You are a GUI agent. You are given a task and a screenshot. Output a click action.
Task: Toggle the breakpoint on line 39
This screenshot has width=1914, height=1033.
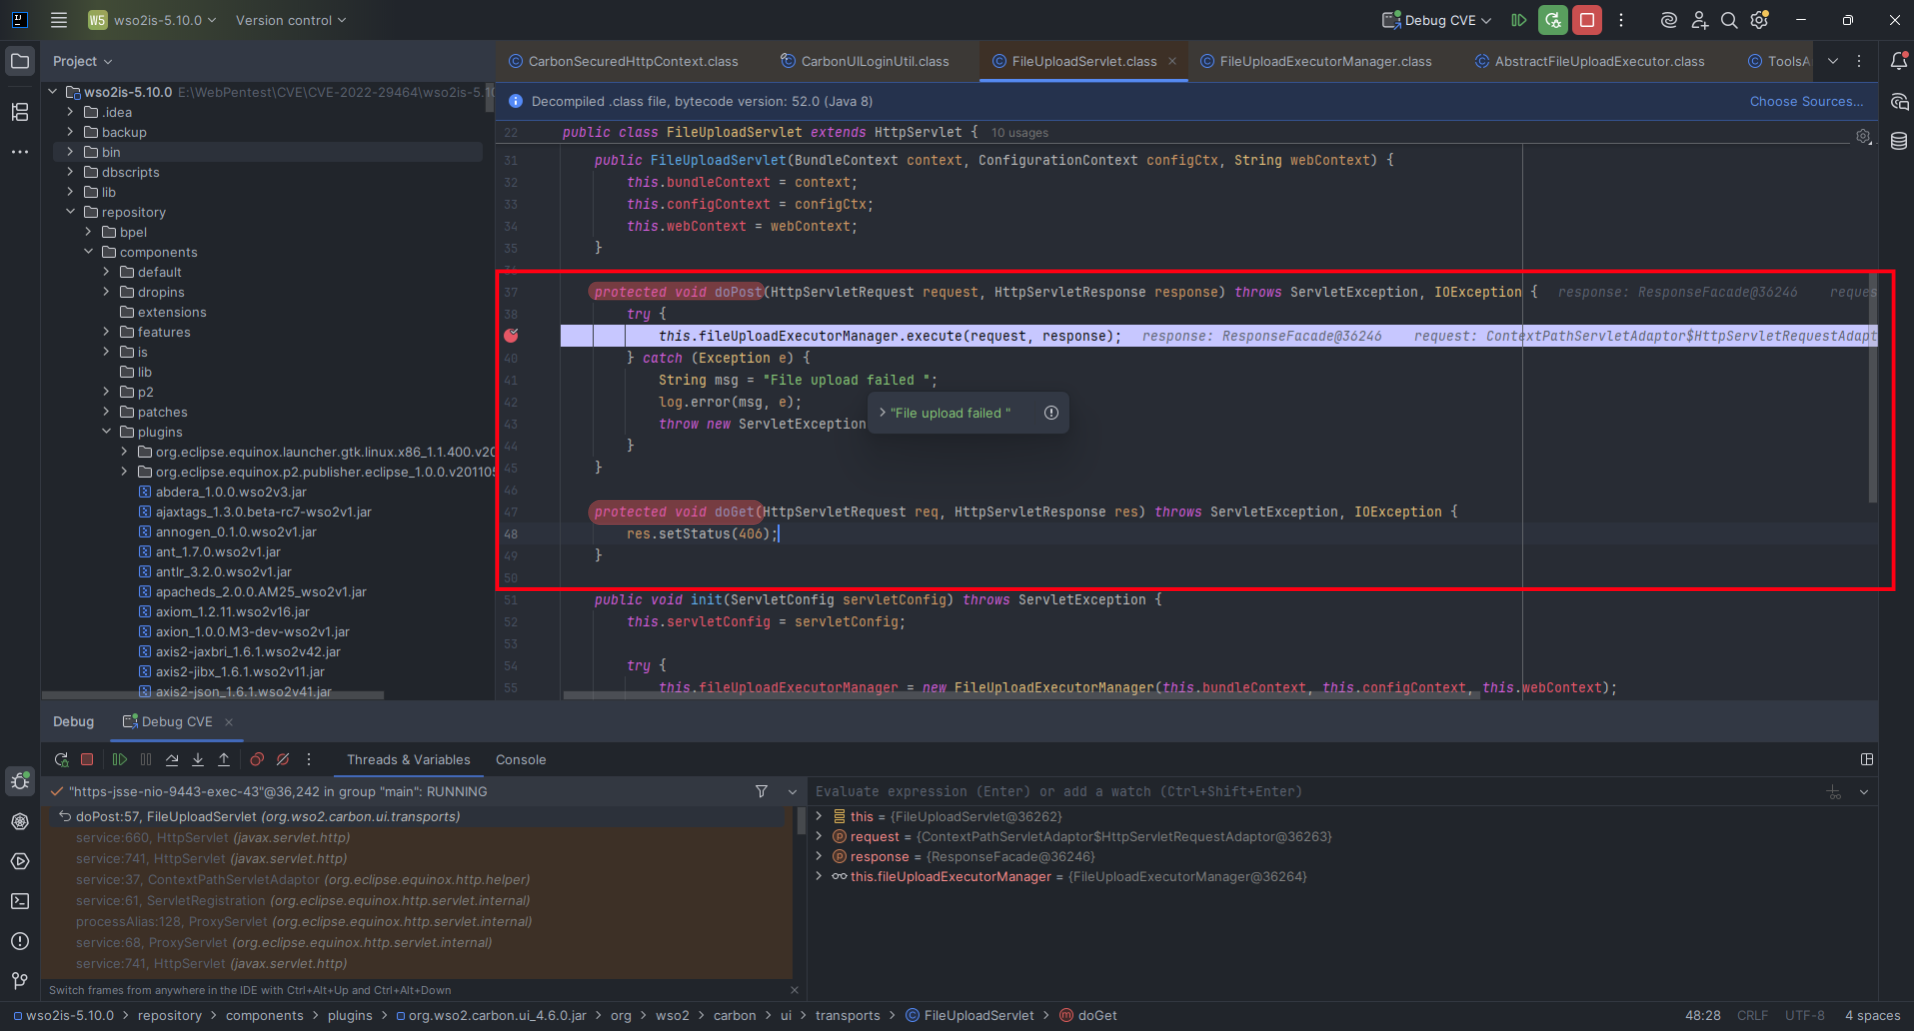(512, 336)
